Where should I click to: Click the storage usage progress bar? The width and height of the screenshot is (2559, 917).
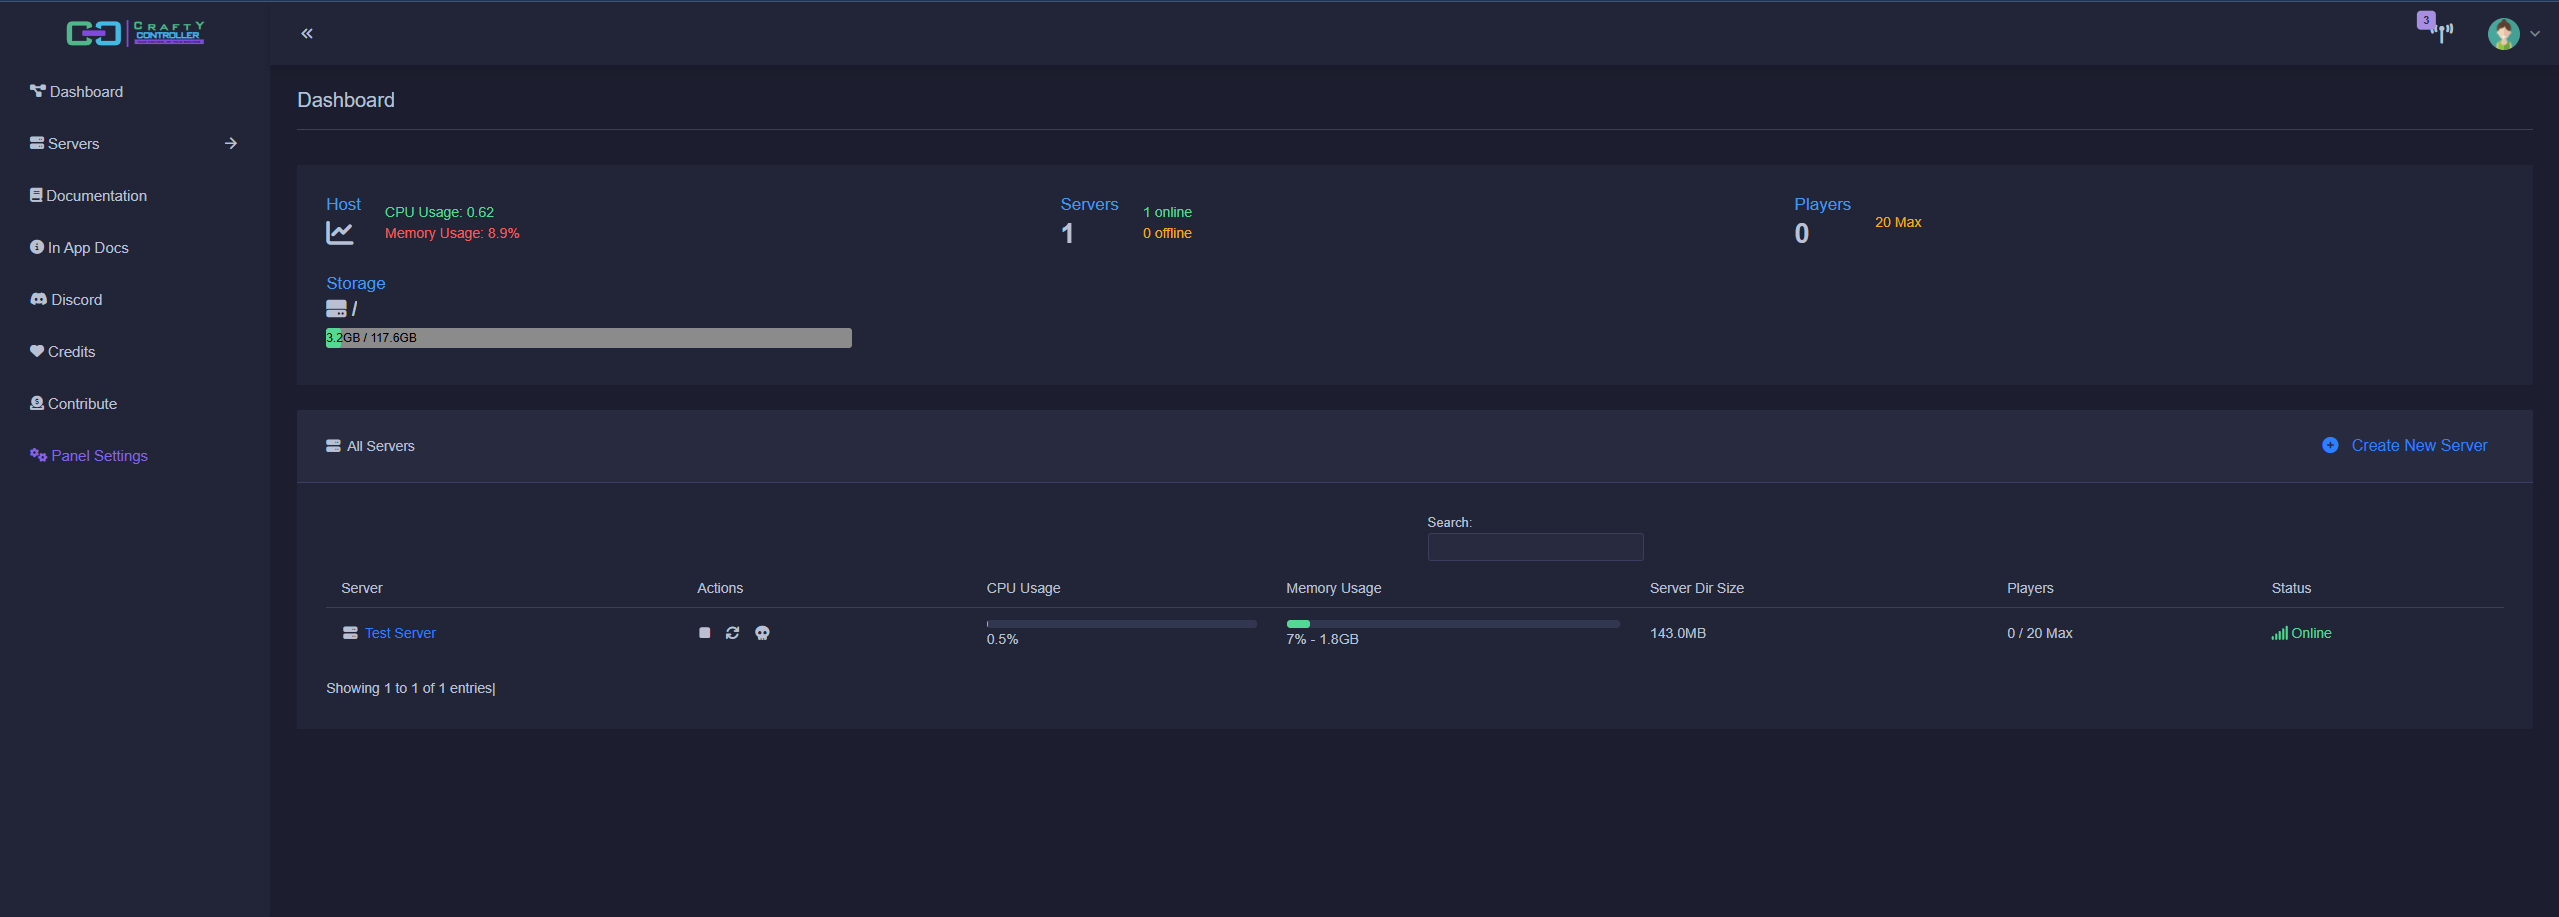(588, 338)
